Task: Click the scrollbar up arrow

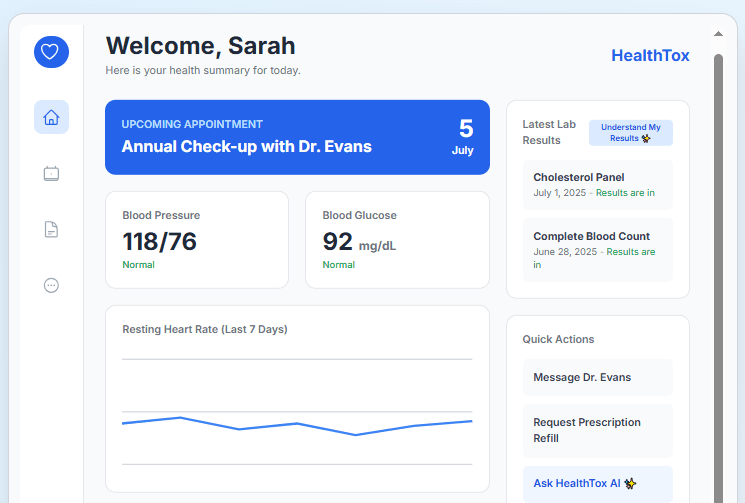Action: 718,34
